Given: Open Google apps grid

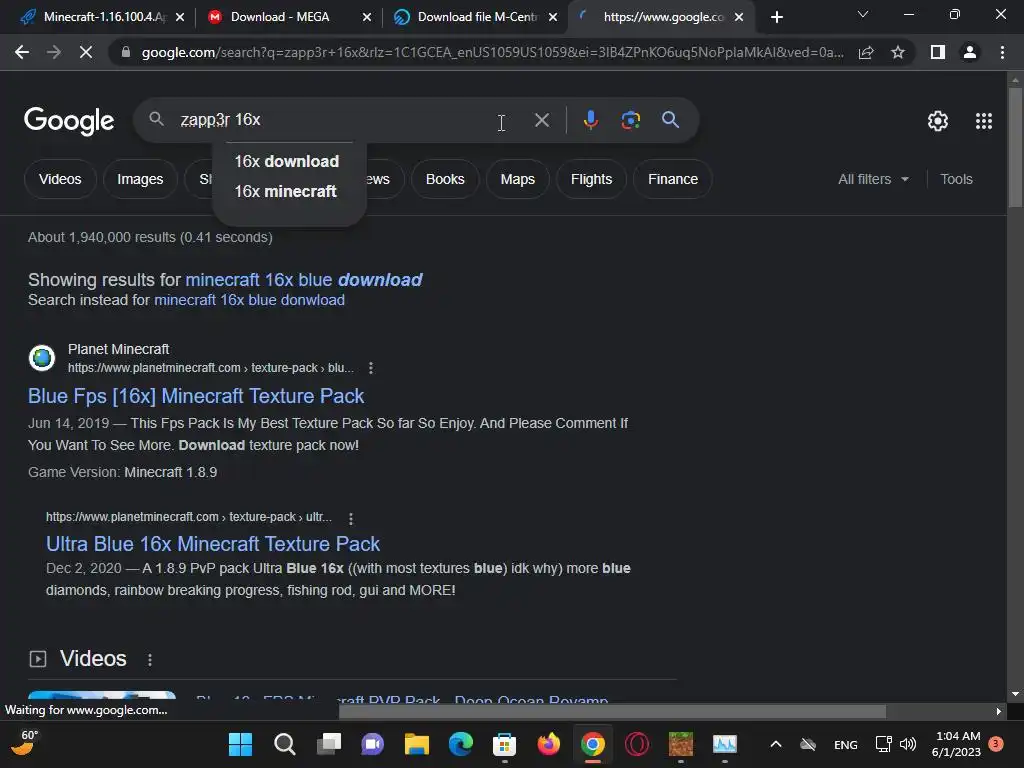Looking at the screenshot, I should [x=984, y=121].
